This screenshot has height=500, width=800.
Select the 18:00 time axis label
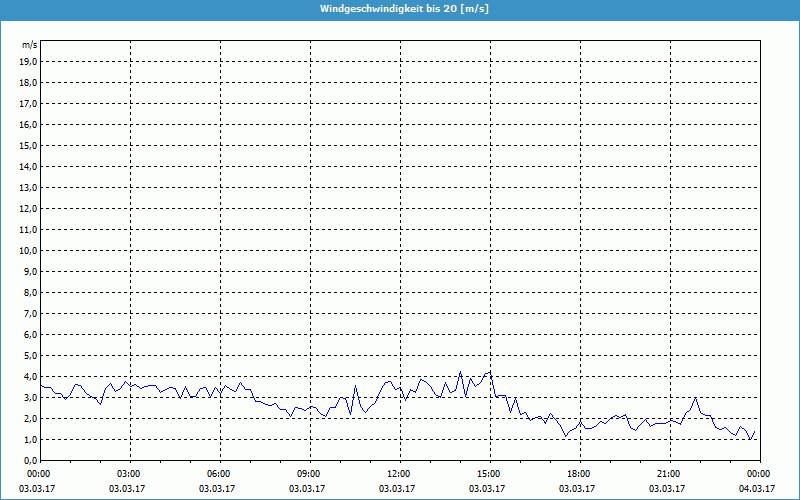[x=579, y=474]
